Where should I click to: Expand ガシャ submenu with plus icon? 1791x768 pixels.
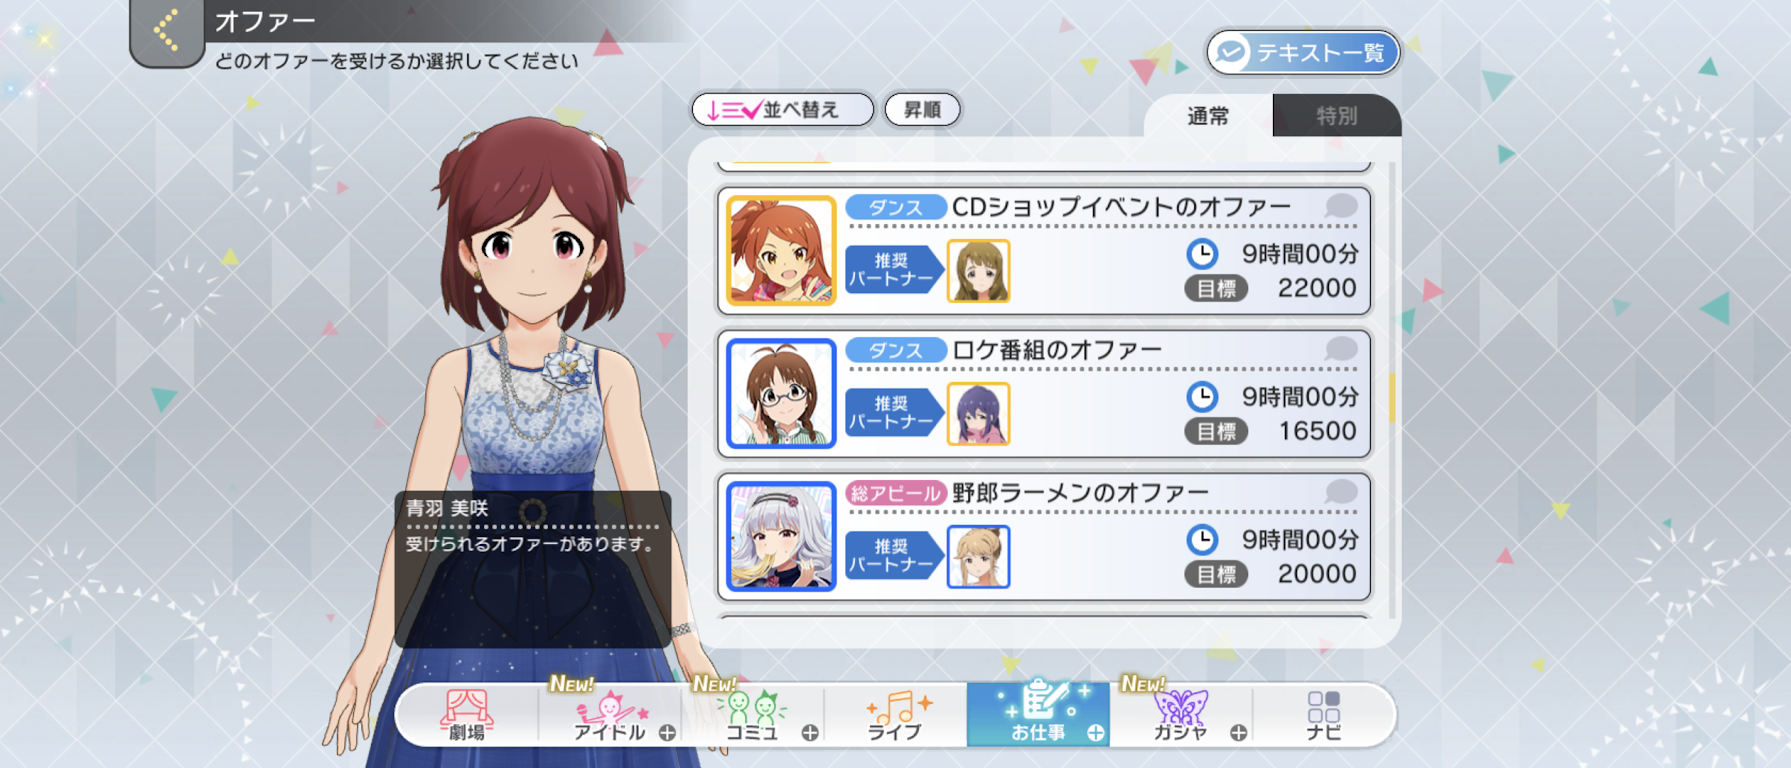point(1238,733)
